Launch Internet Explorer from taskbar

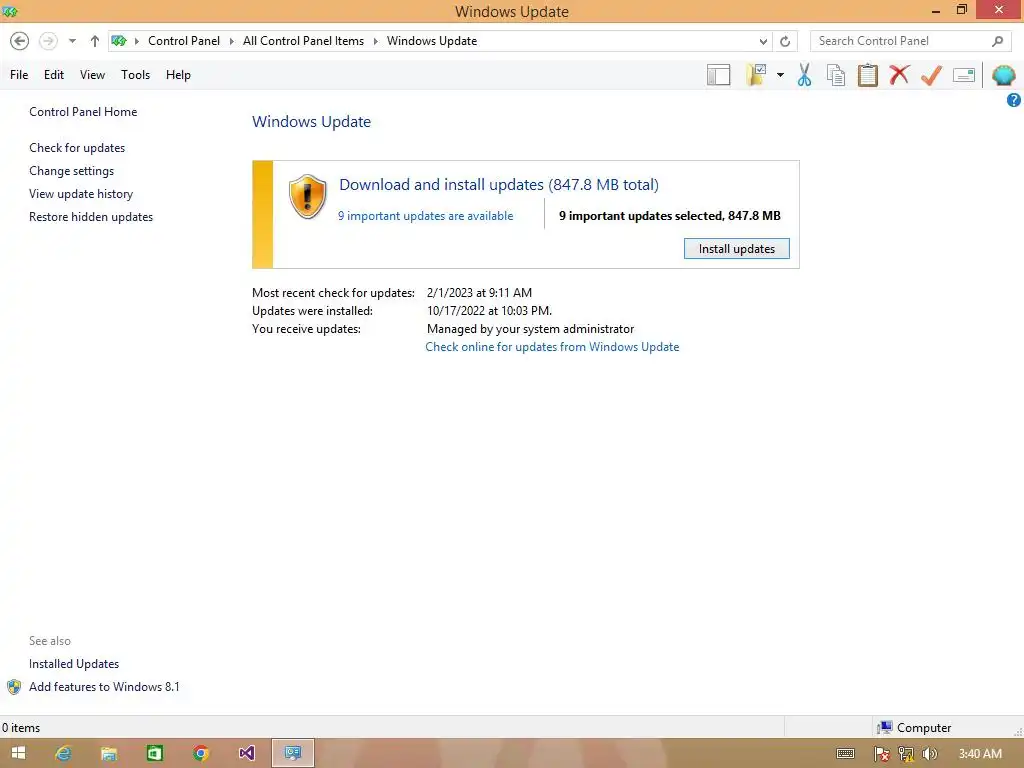(63, 753)
